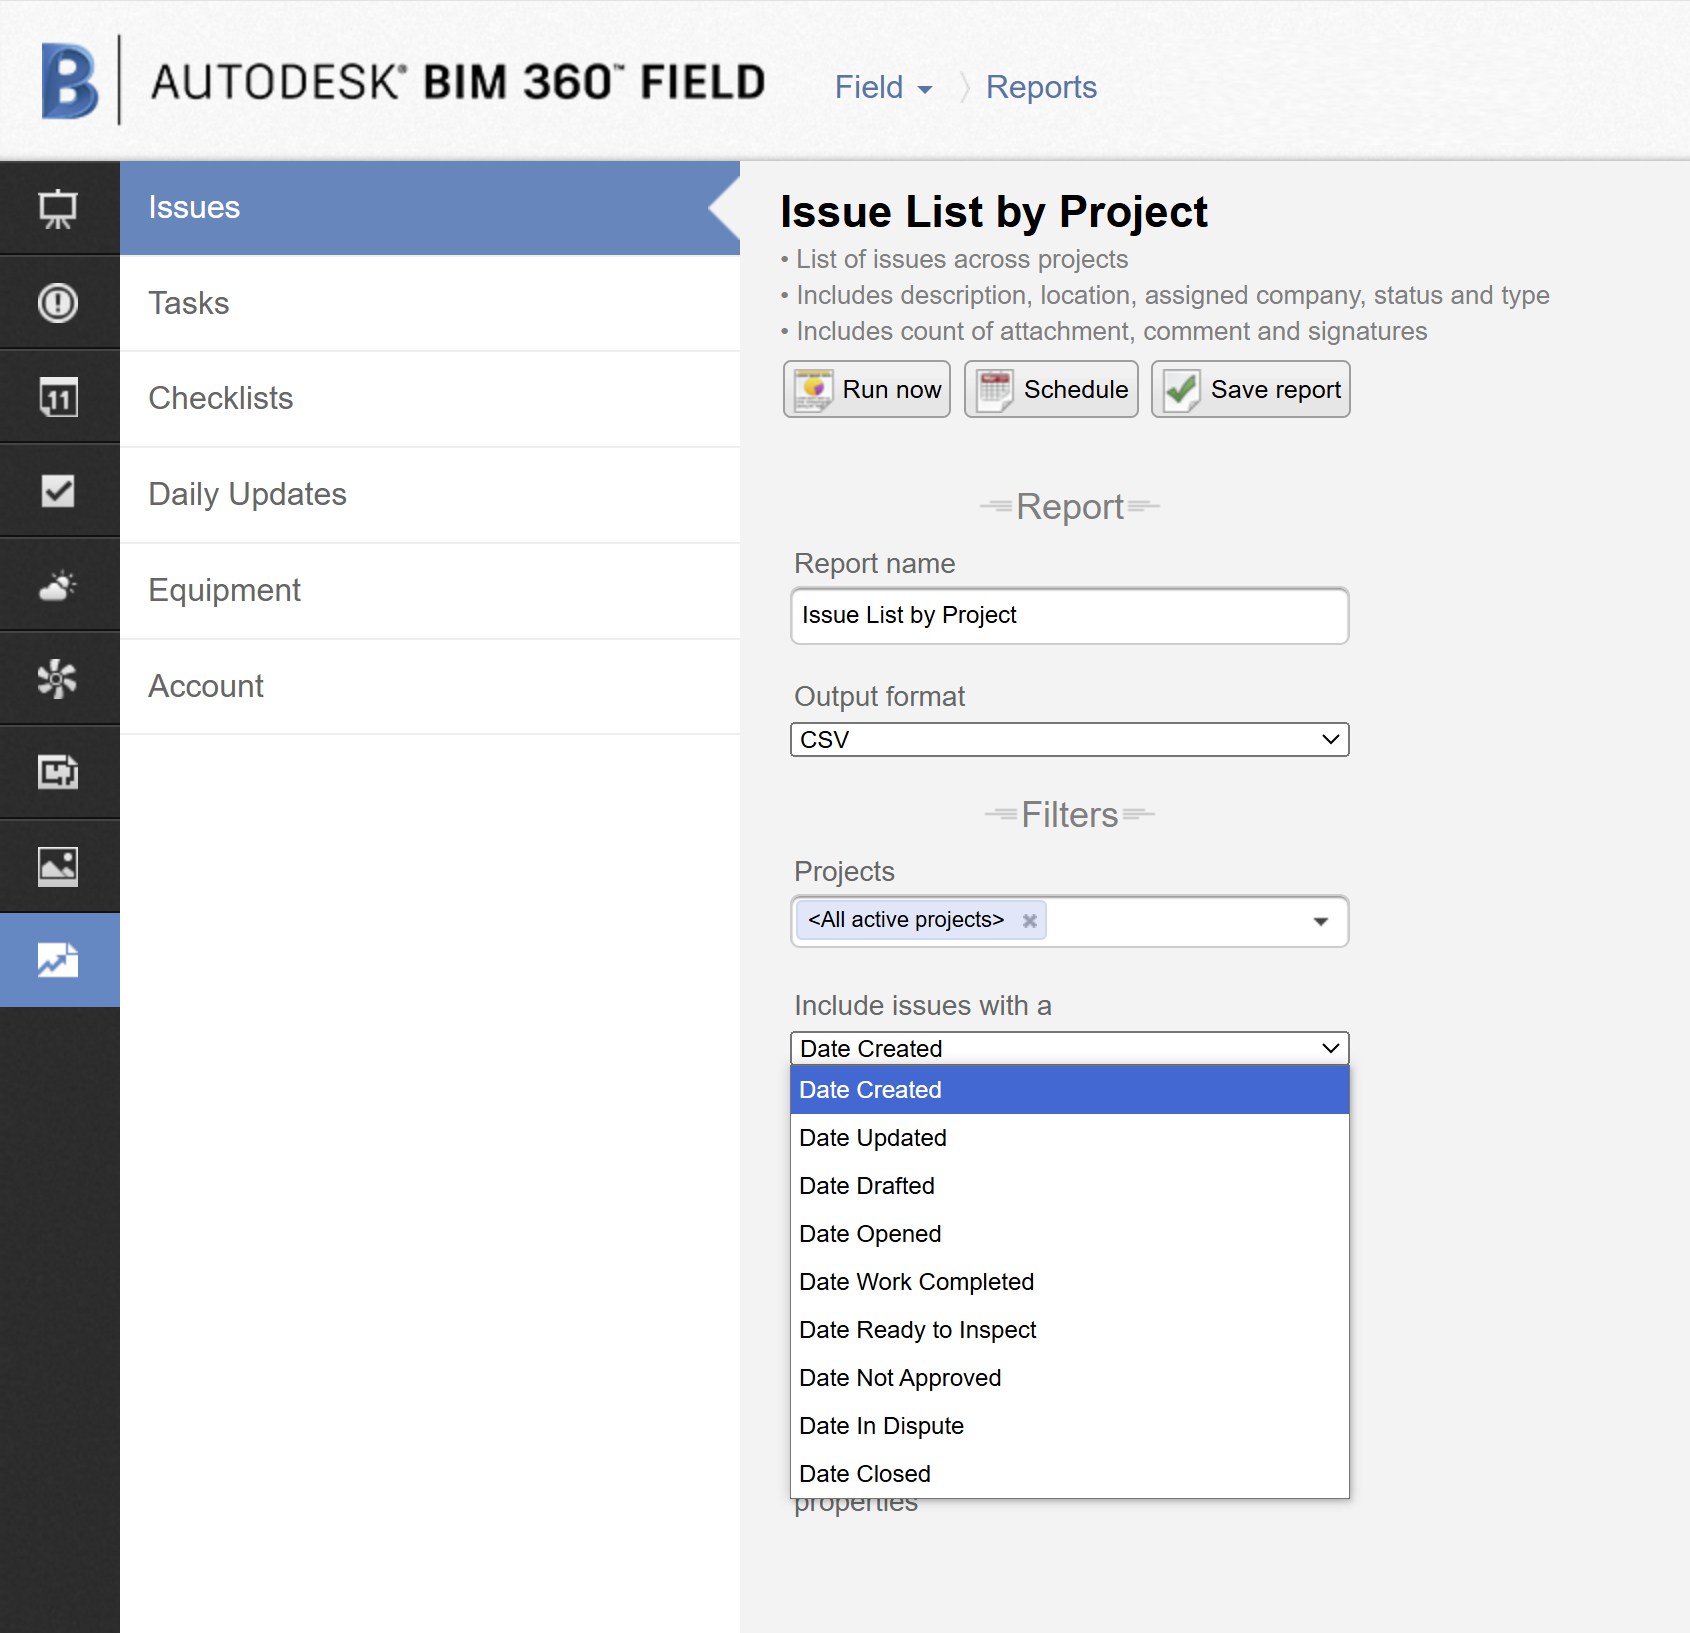This screenshot has height=1633, width=1690.
Task: Click the Run now button
Action: [x=866, y=389]
